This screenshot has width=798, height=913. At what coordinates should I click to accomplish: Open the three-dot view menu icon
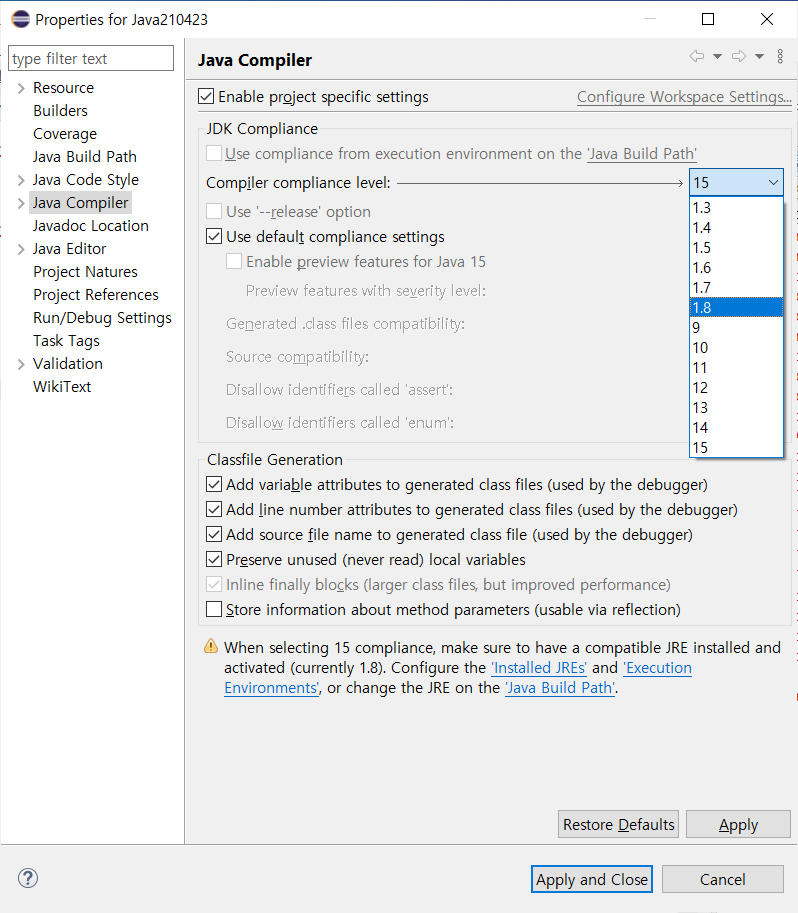(780, 56)
